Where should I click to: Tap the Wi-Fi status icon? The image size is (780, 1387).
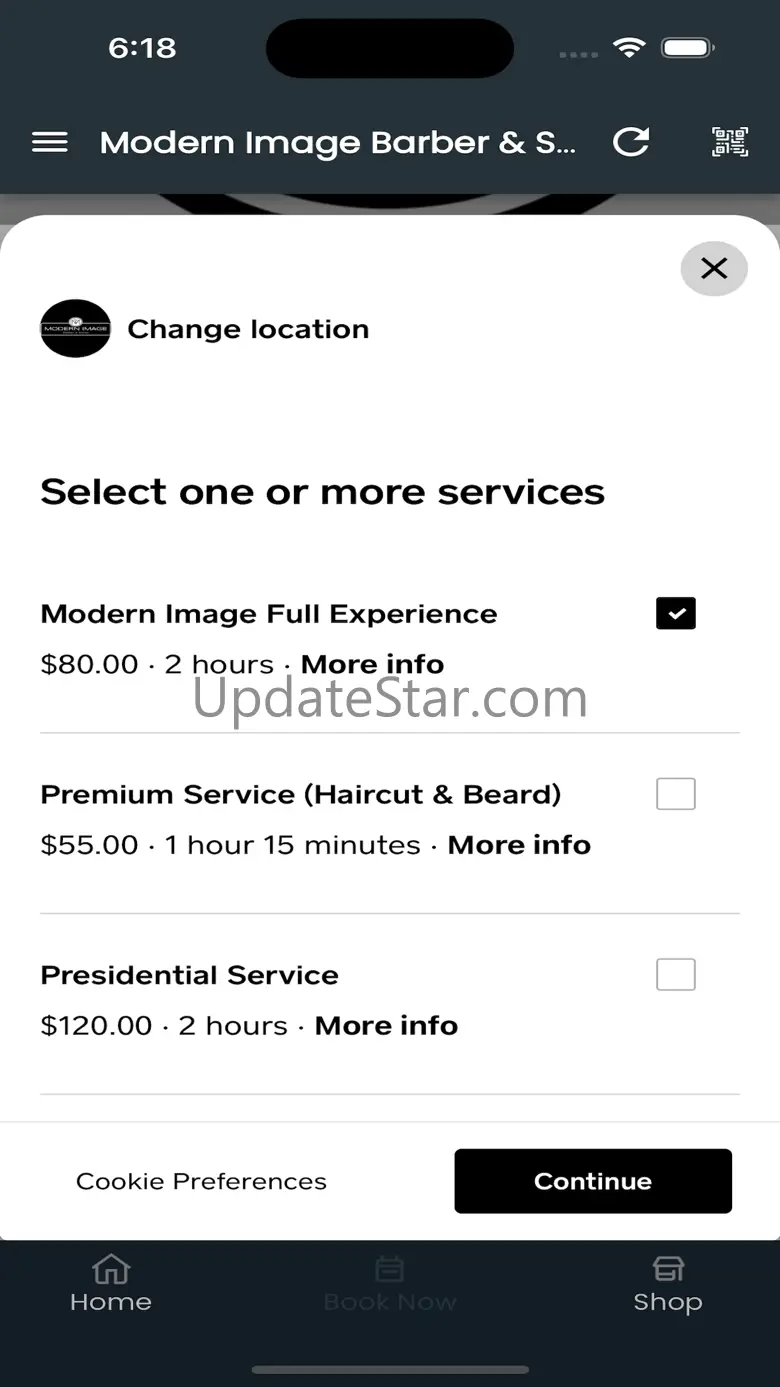coord(629,48)
